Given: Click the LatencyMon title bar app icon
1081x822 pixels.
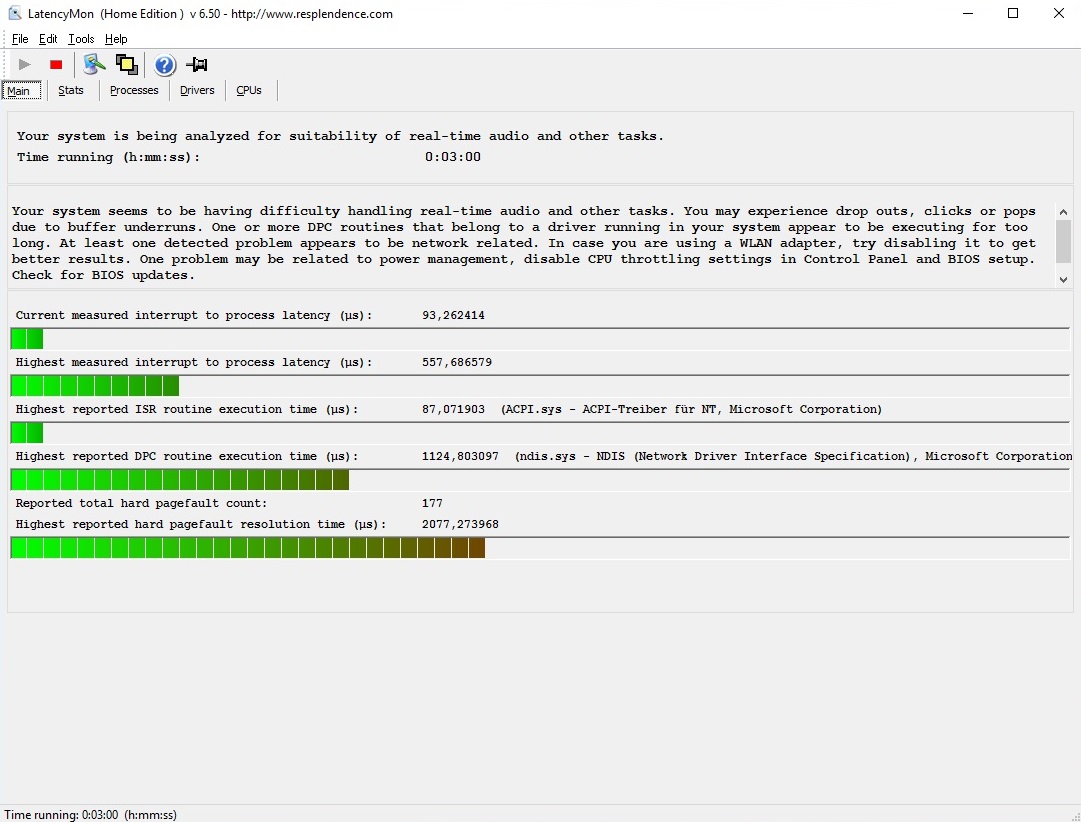Looking at the screenshot, I should [14, 13].
